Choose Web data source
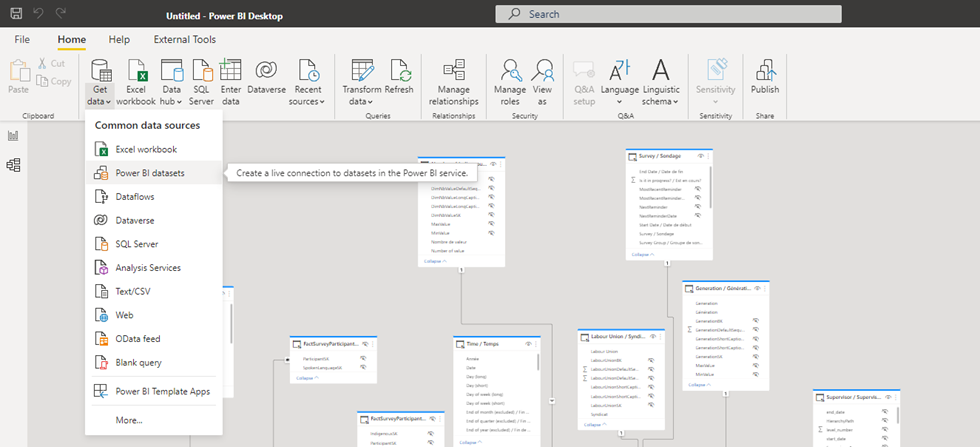980x447 pixels. click(x=154, y=315)
